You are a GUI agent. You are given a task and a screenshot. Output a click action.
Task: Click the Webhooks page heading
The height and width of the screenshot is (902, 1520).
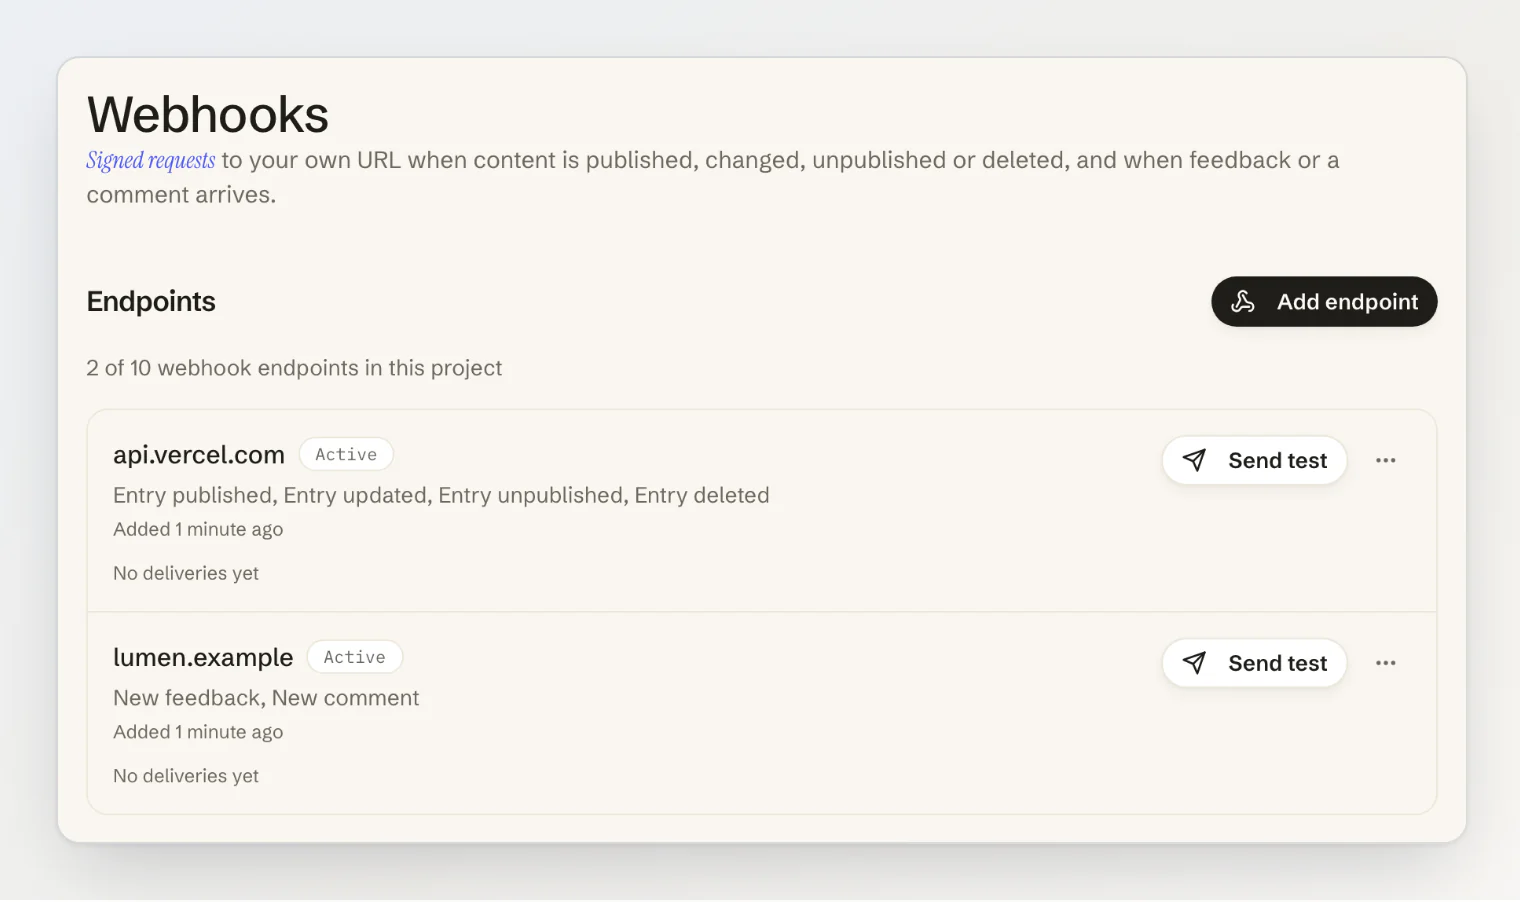tap(208, 114)
